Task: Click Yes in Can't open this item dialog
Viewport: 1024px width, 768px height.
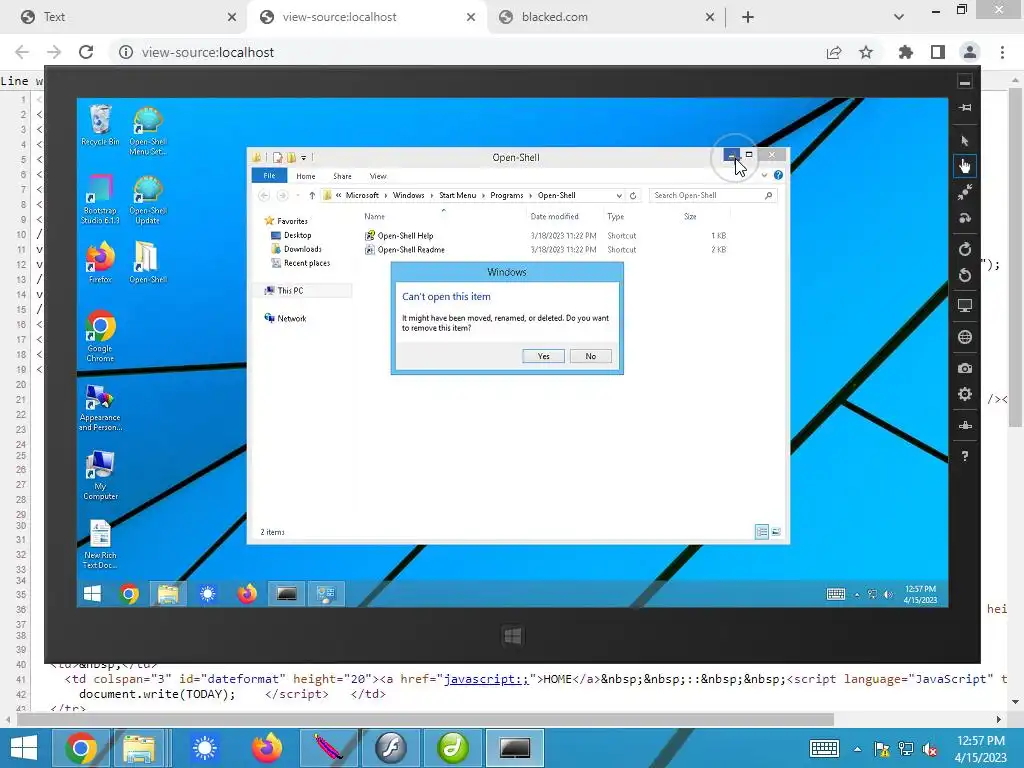Action: (543, 356)
